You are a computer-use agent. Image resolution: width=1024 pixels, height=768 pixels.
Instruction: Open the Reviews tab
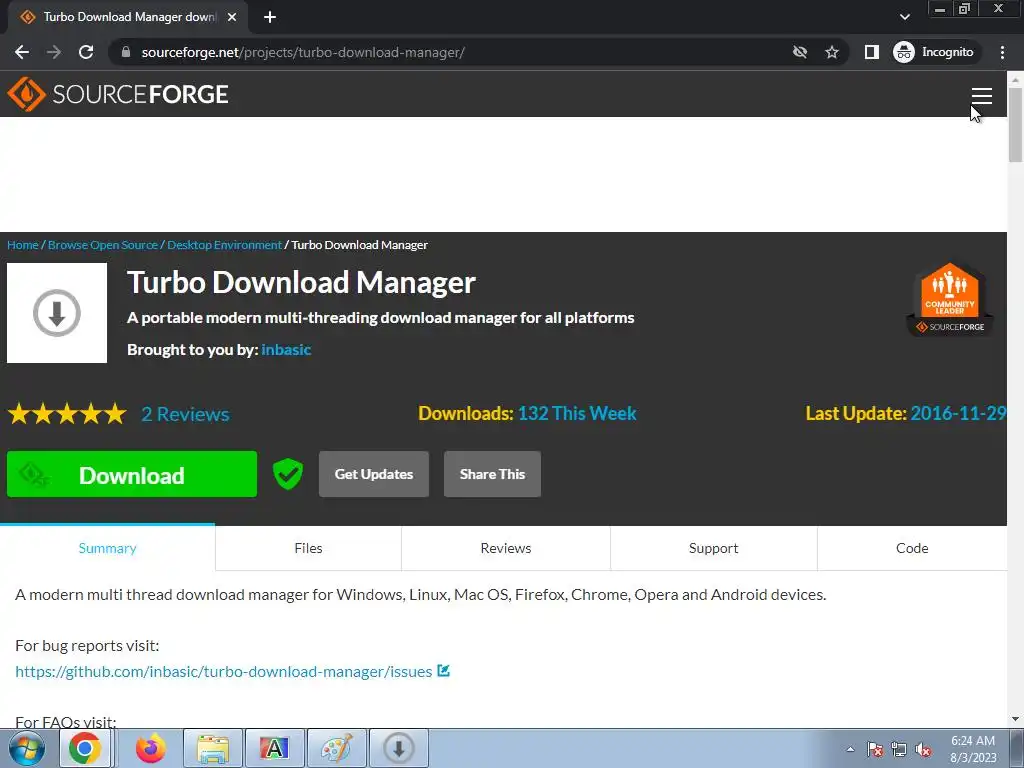[x=505, y=548]
